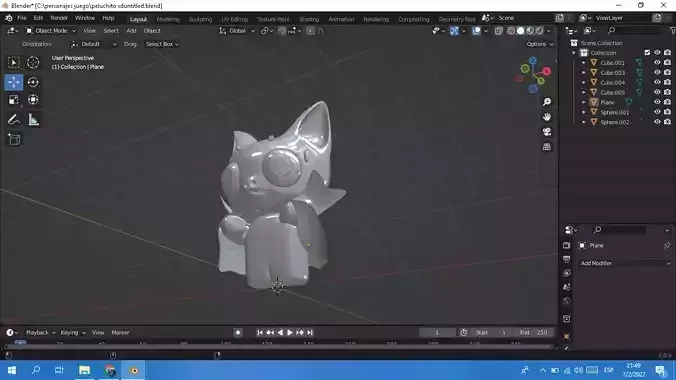Switch to rendered viewport shading
This screenshot has width=676, height=380.
click(539, 31)
